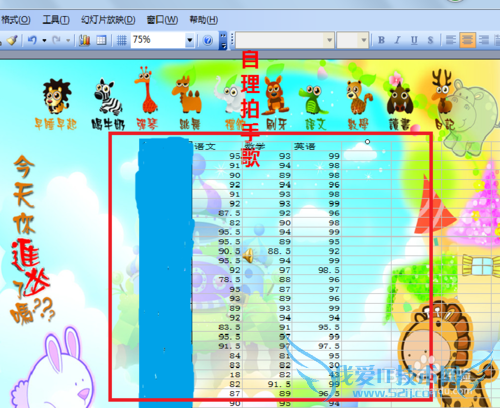Open the 格式(O) menu

(x=15, y=20)
